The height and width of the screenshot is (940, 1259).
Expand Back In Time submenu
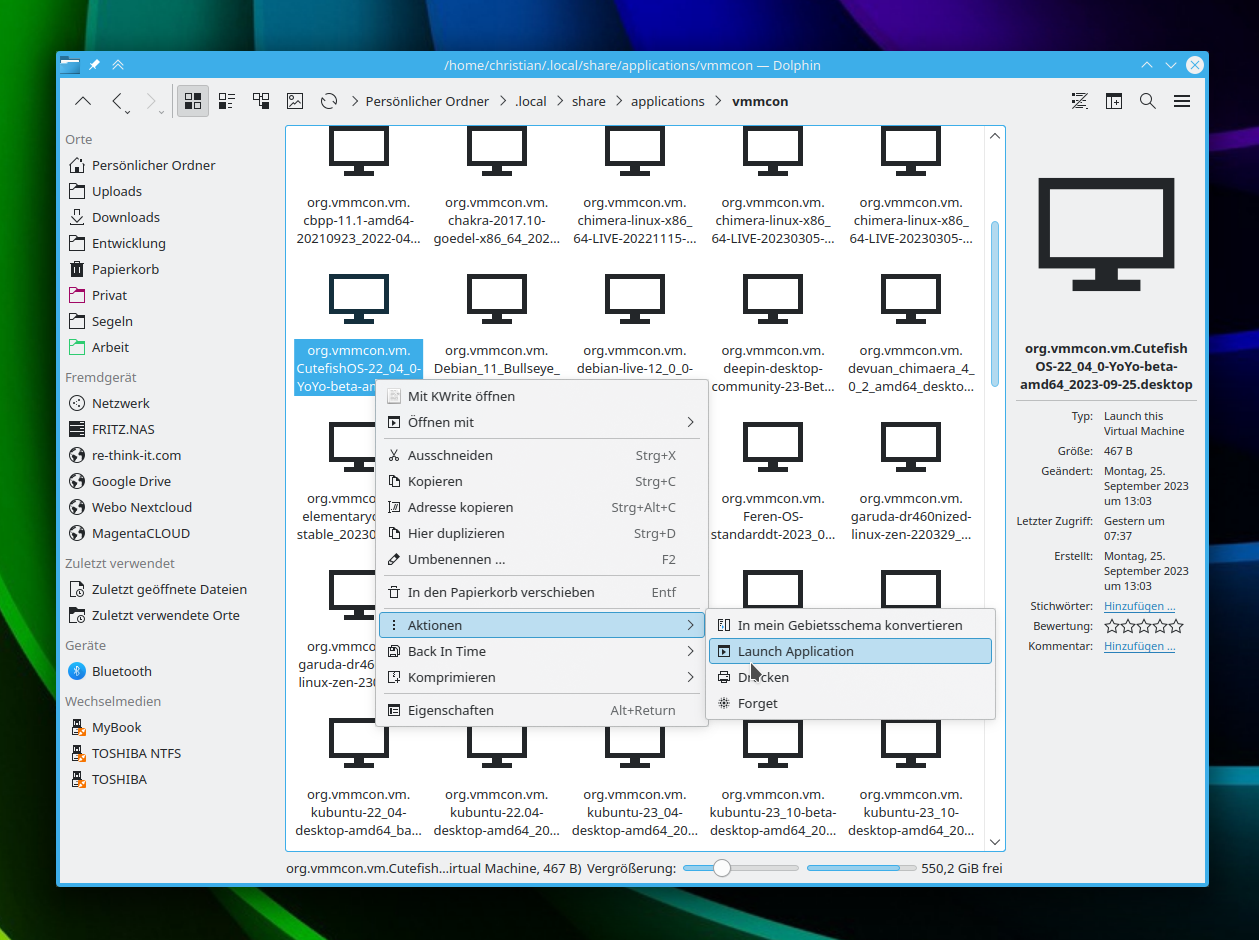pos(541,651)
